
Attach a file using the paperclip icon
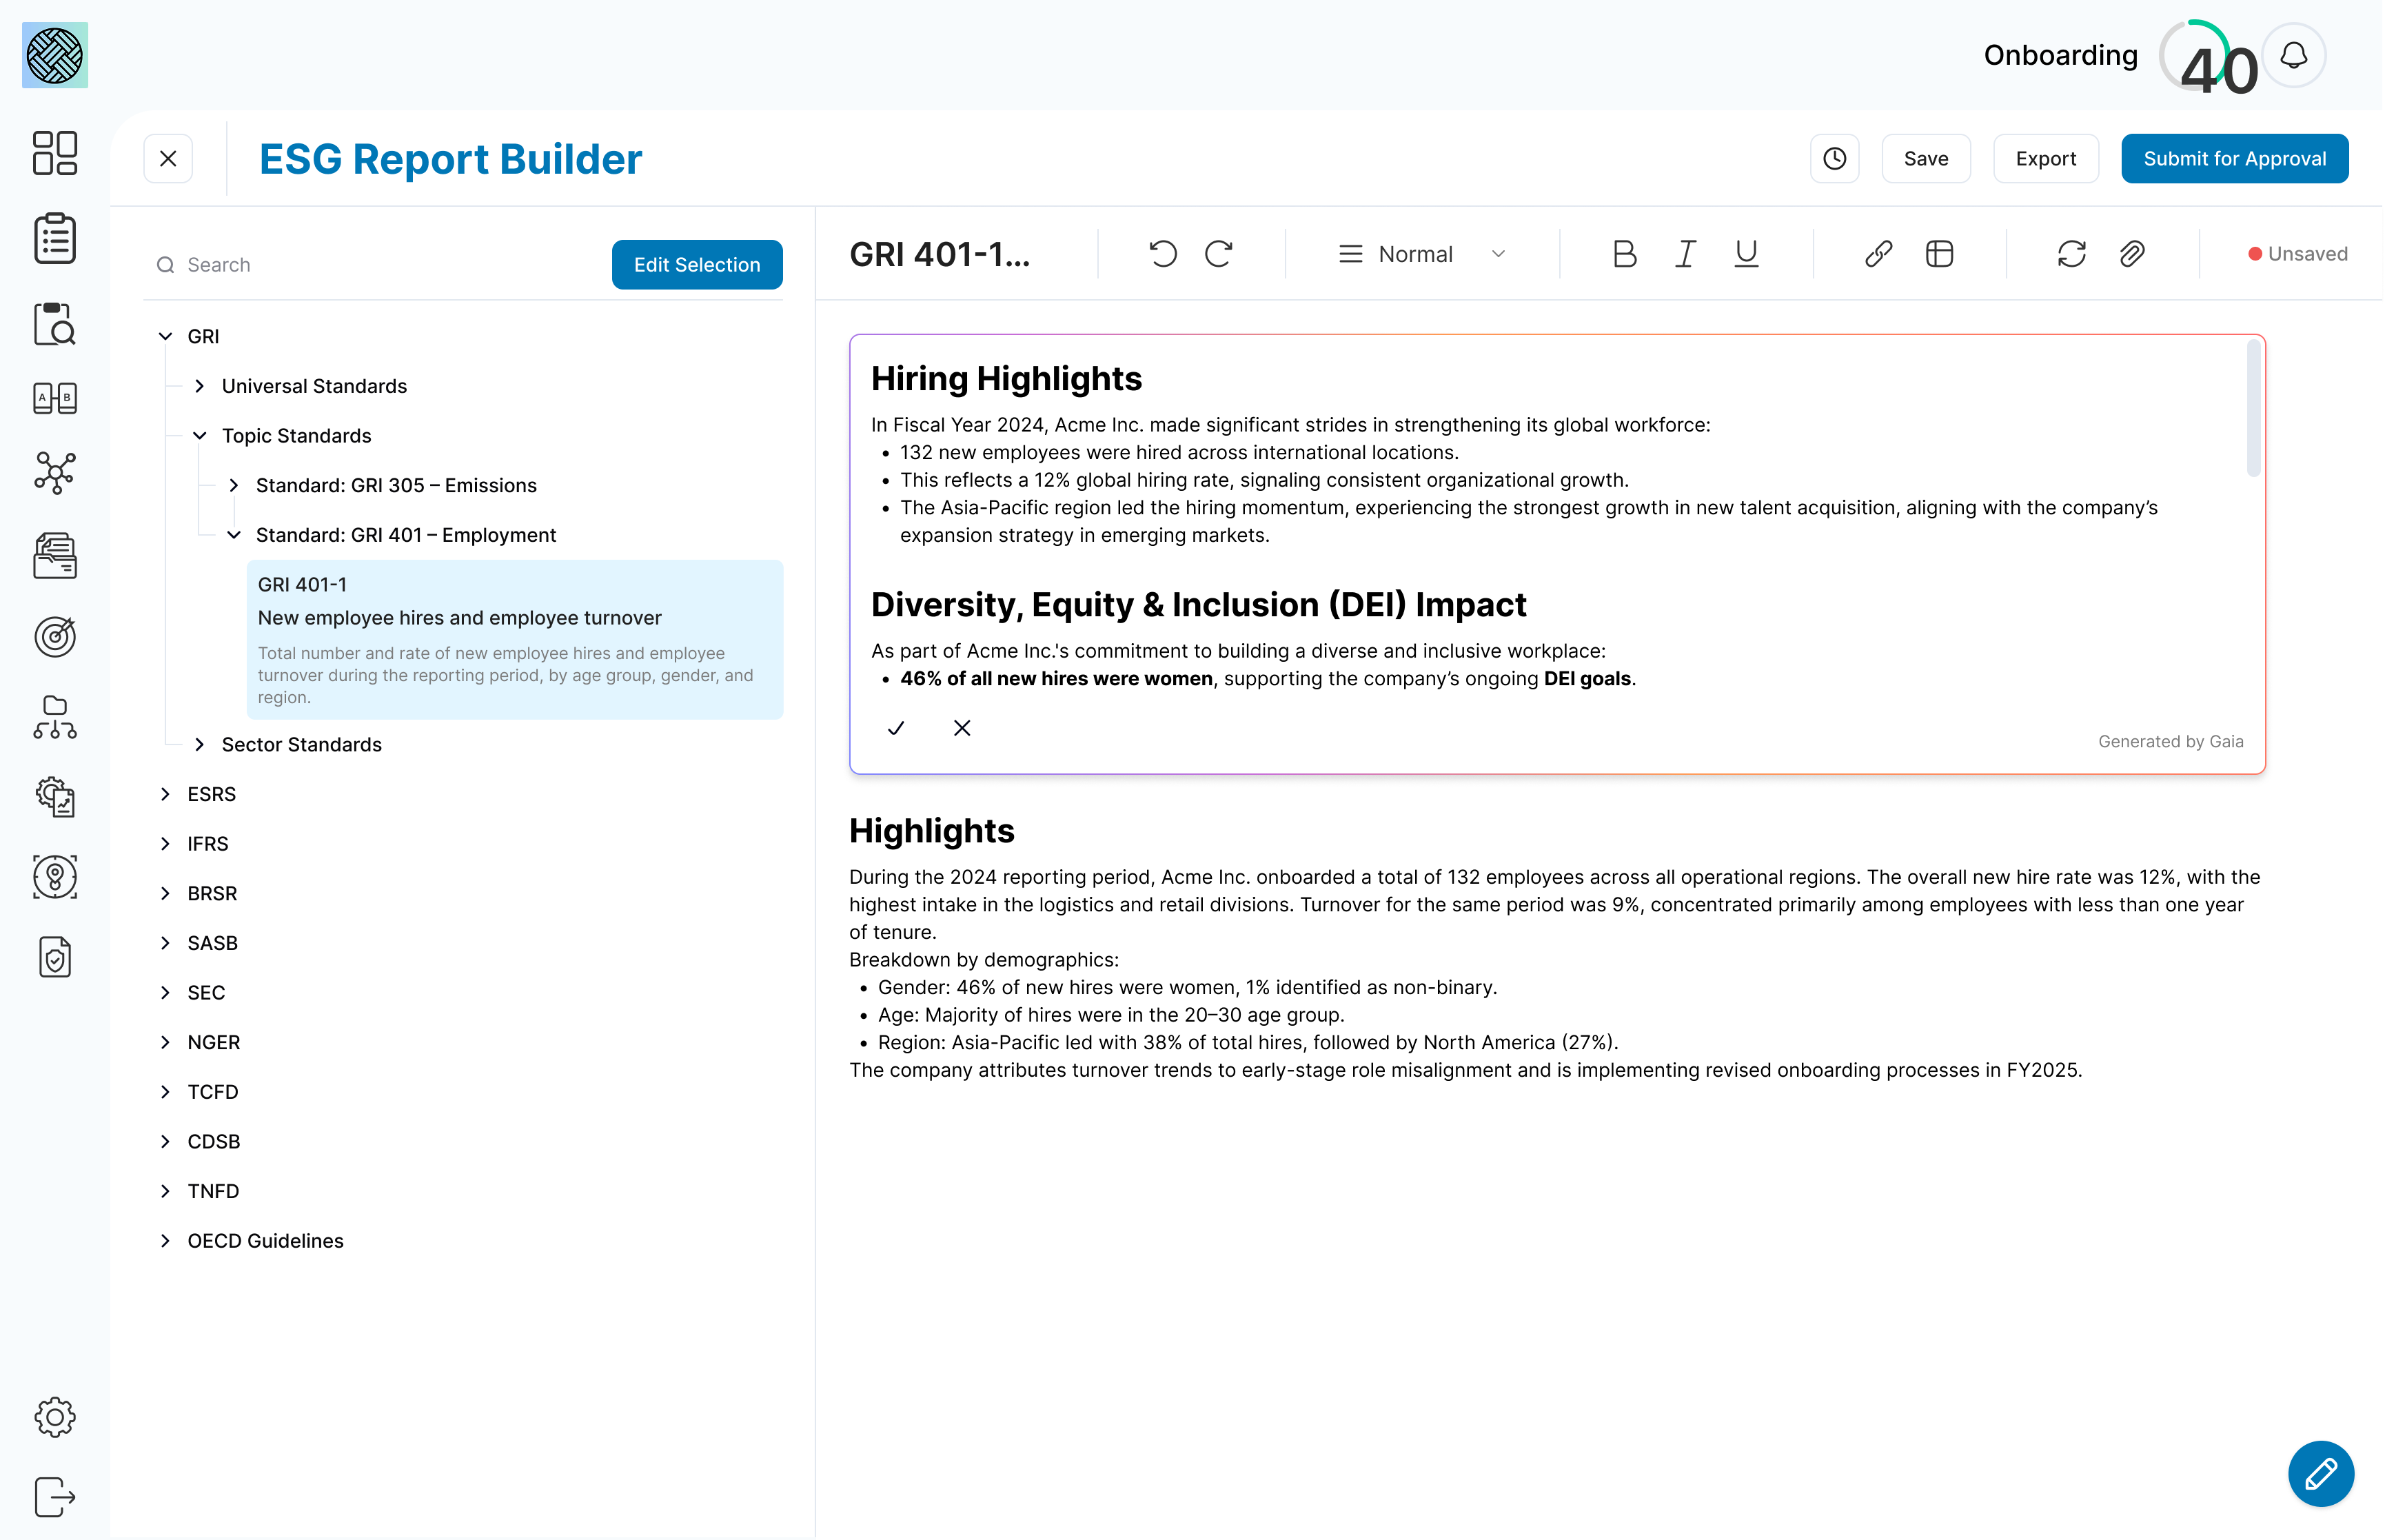pos(2131,254)
